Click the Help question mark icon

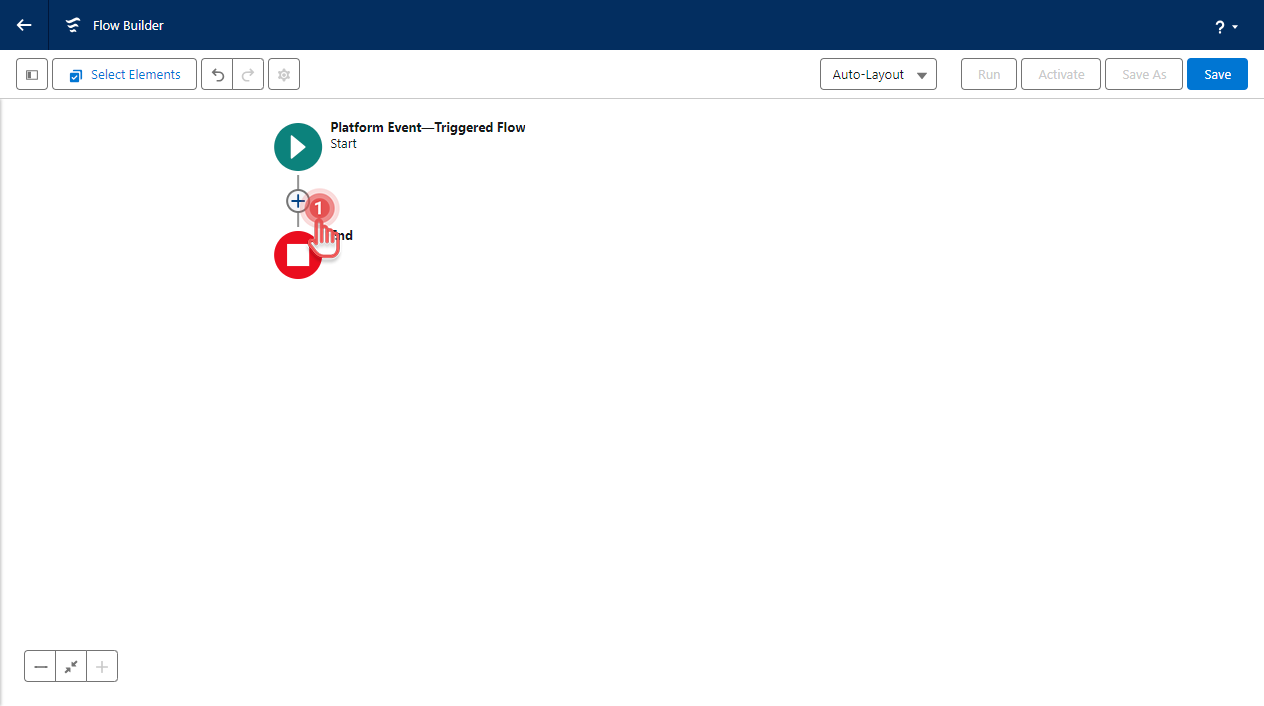point(1219,26)
